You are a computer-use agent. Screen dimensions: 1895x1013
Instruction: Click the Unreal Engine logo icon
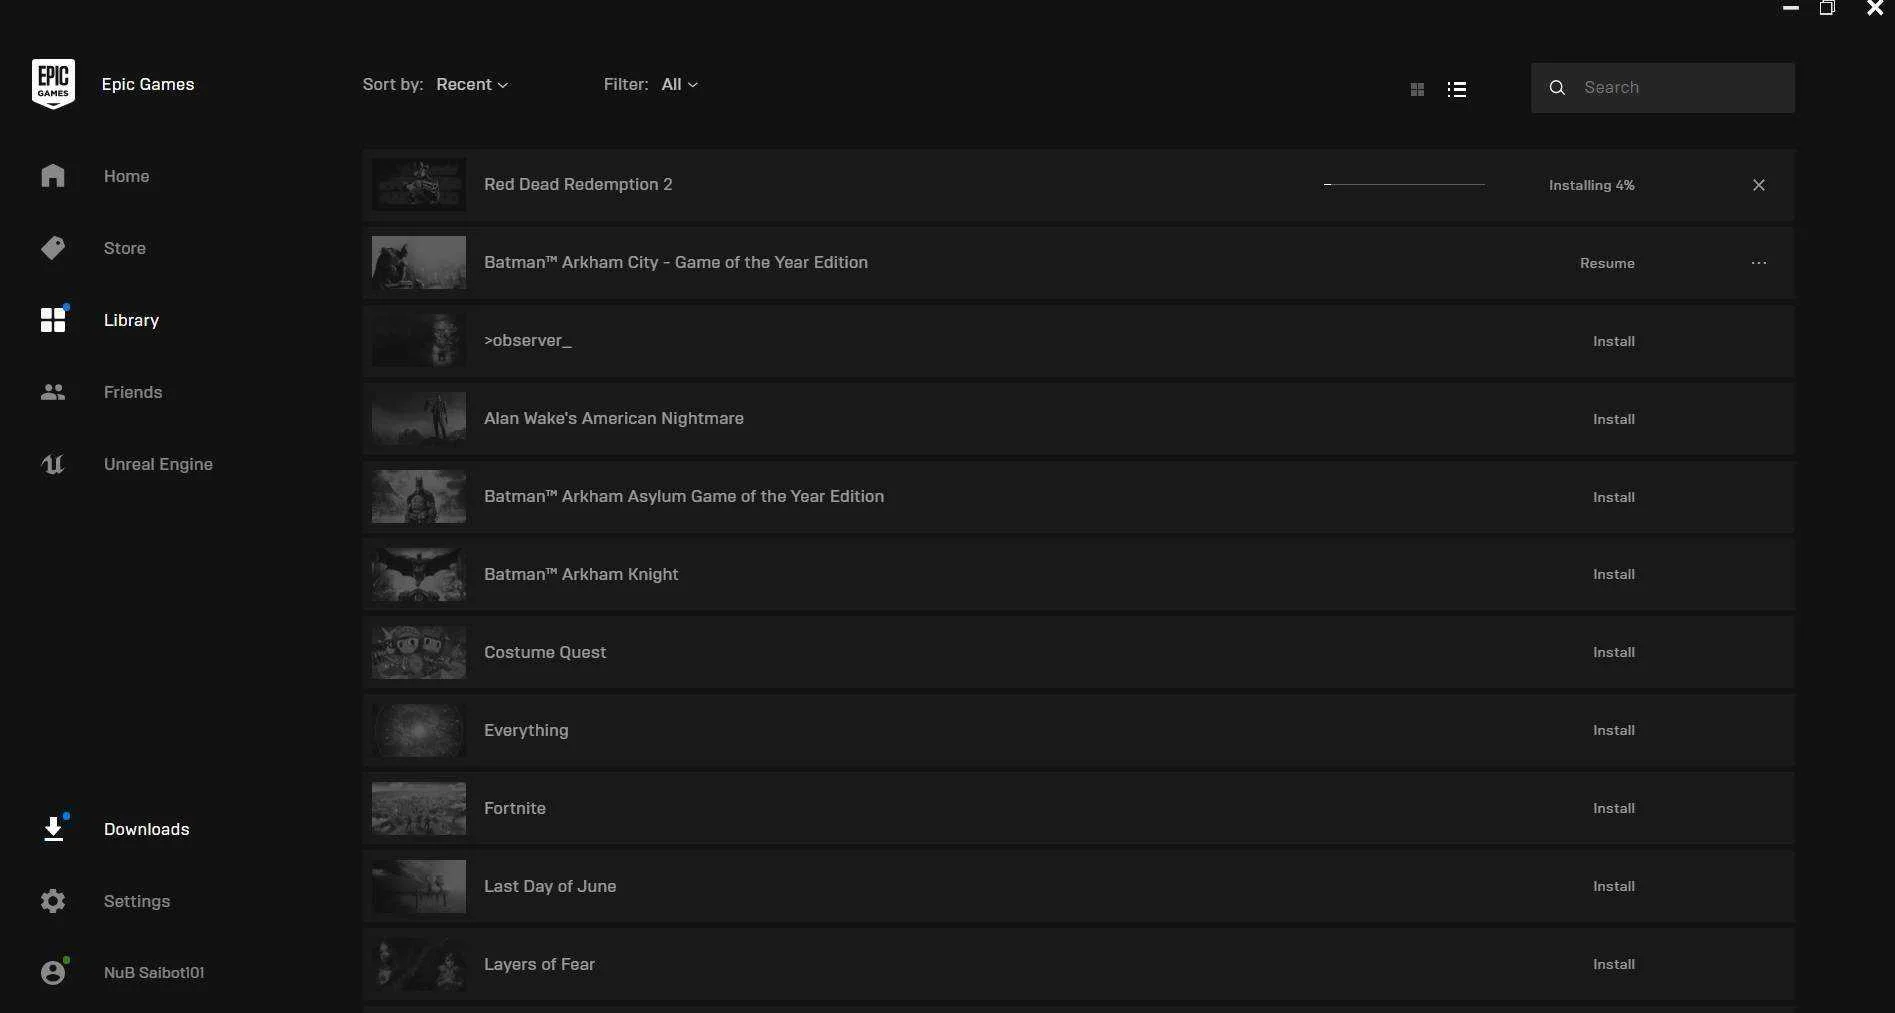53,464
